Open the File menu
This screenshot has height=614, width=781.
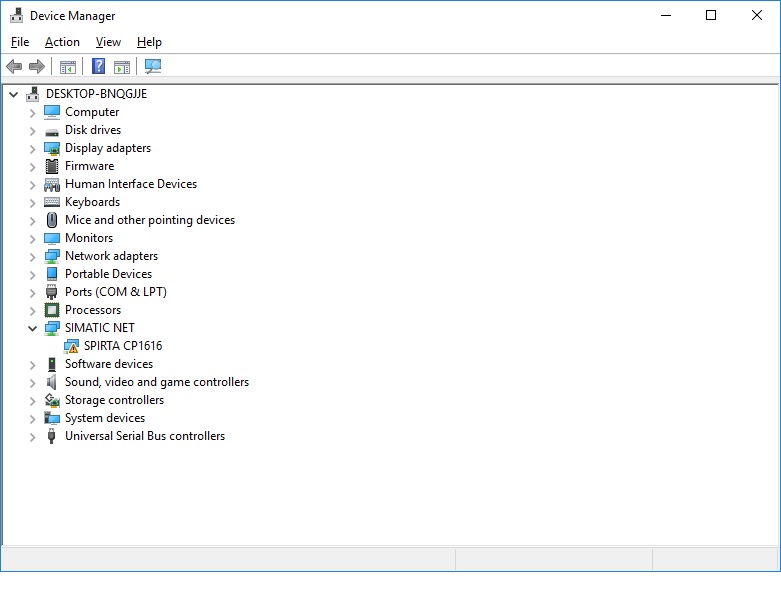20,42
